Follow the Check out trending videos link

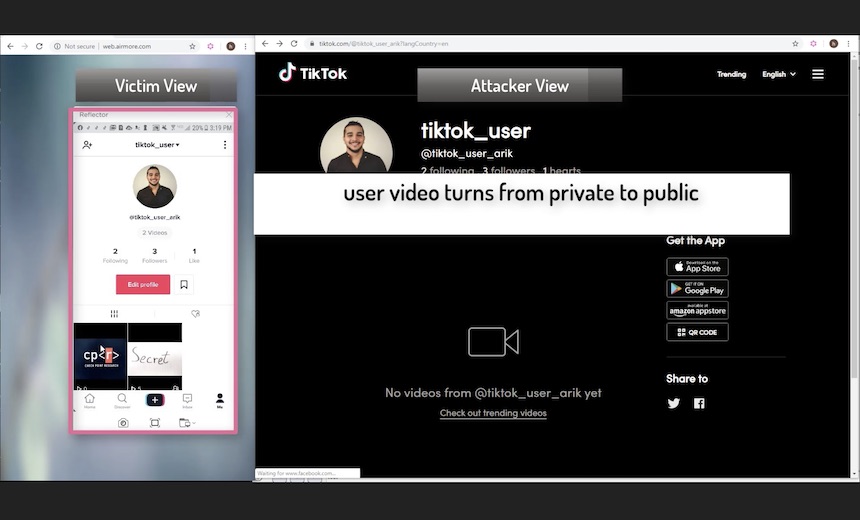pyautogui.click(x=493, y=413)
